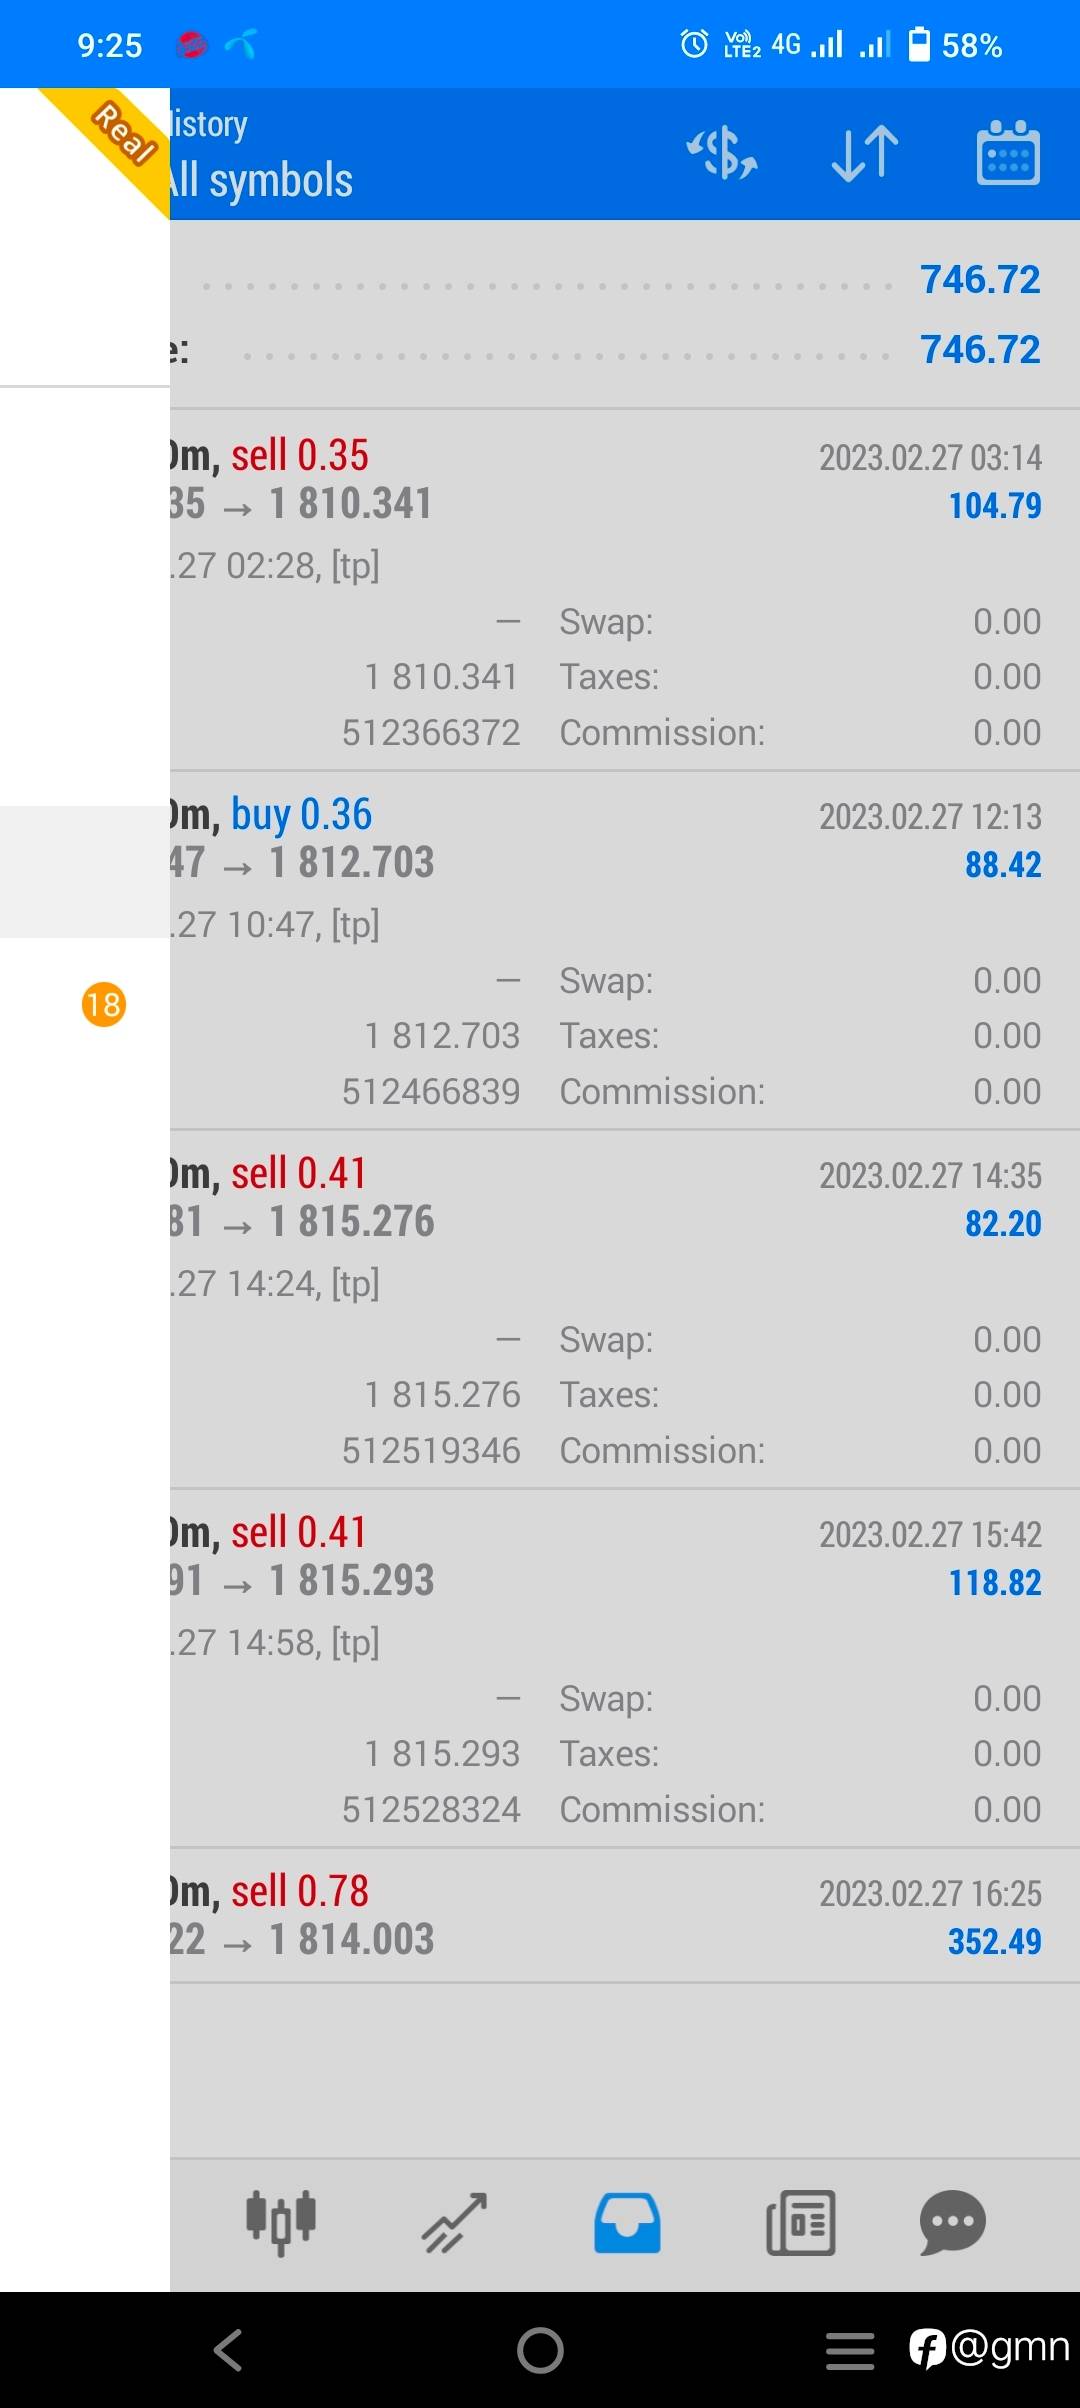Screen dimensions: 1080x2408
Task: Tap the All symbols header label
Action: [x=262, y=181]
